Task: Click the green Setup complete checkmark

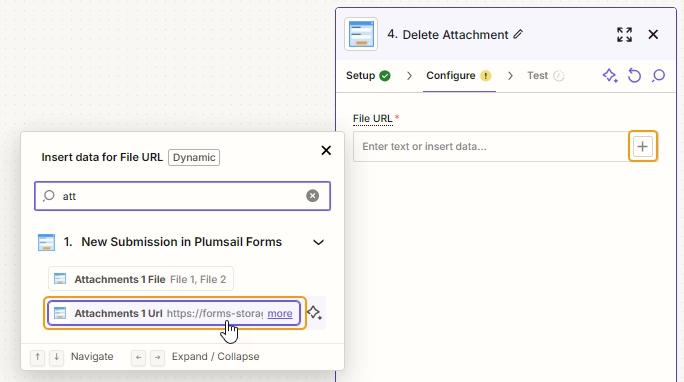Action: pyautogui.click(x=385, y=76)
